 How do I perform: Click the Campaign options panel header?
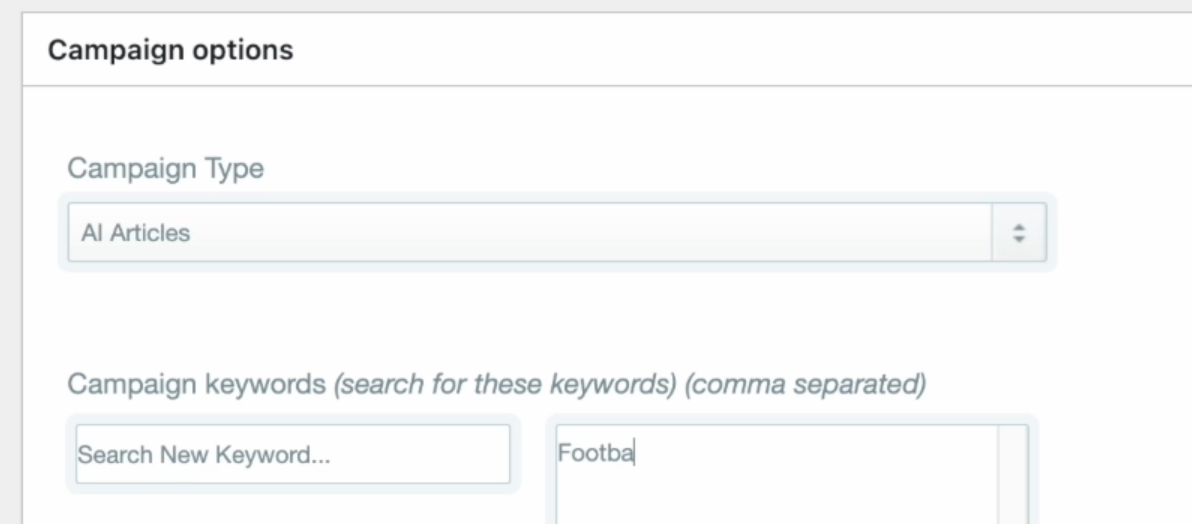click(600, 50)
